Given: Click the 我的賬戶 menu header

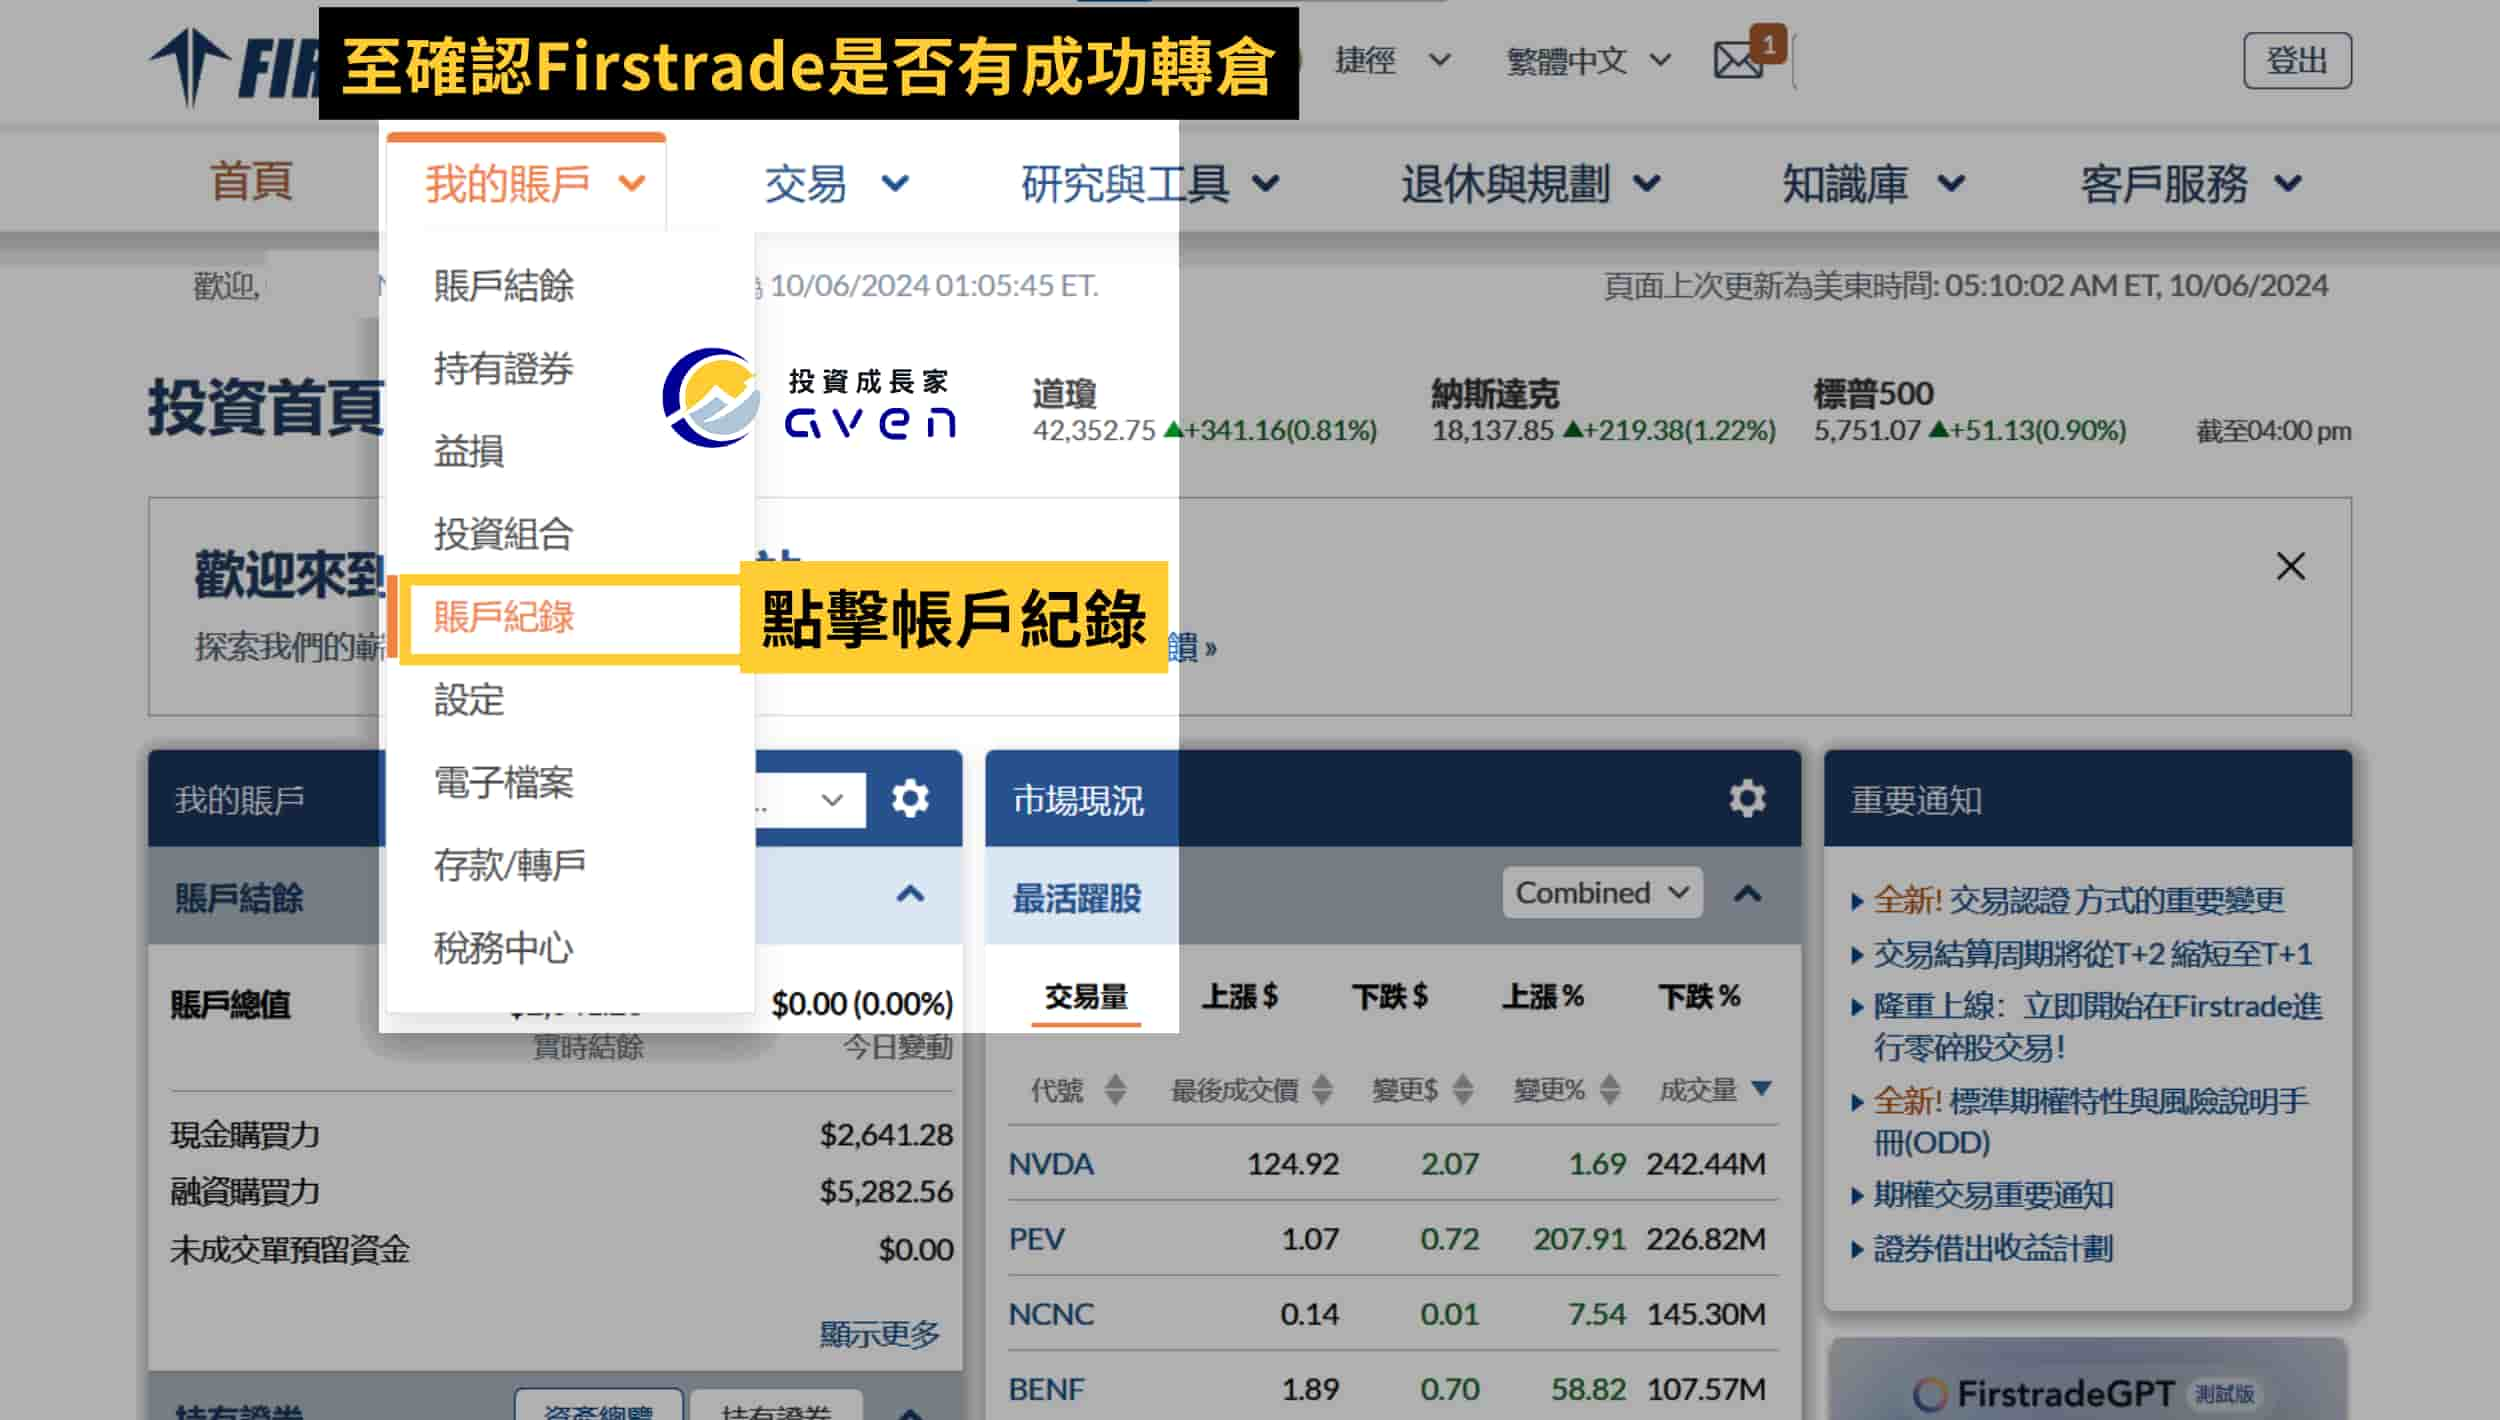Looking at the screenshot, I should (527, 184).
